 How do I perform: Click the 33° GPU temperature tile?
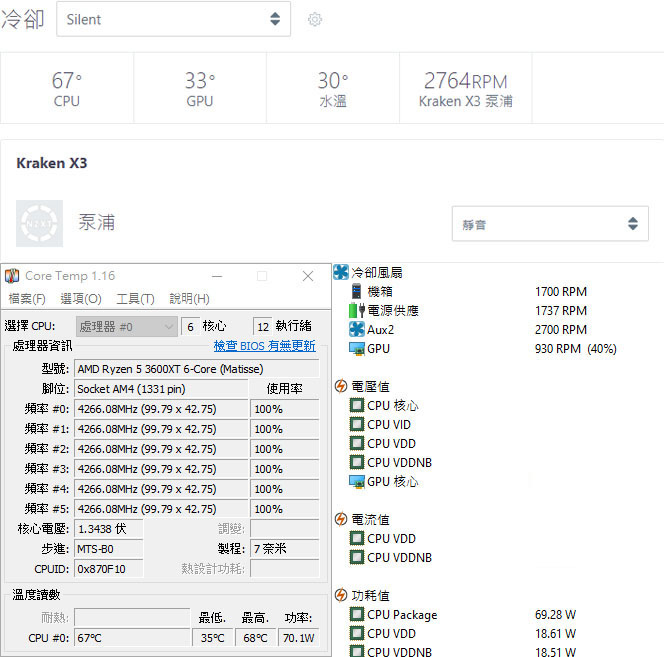point(200,89)
